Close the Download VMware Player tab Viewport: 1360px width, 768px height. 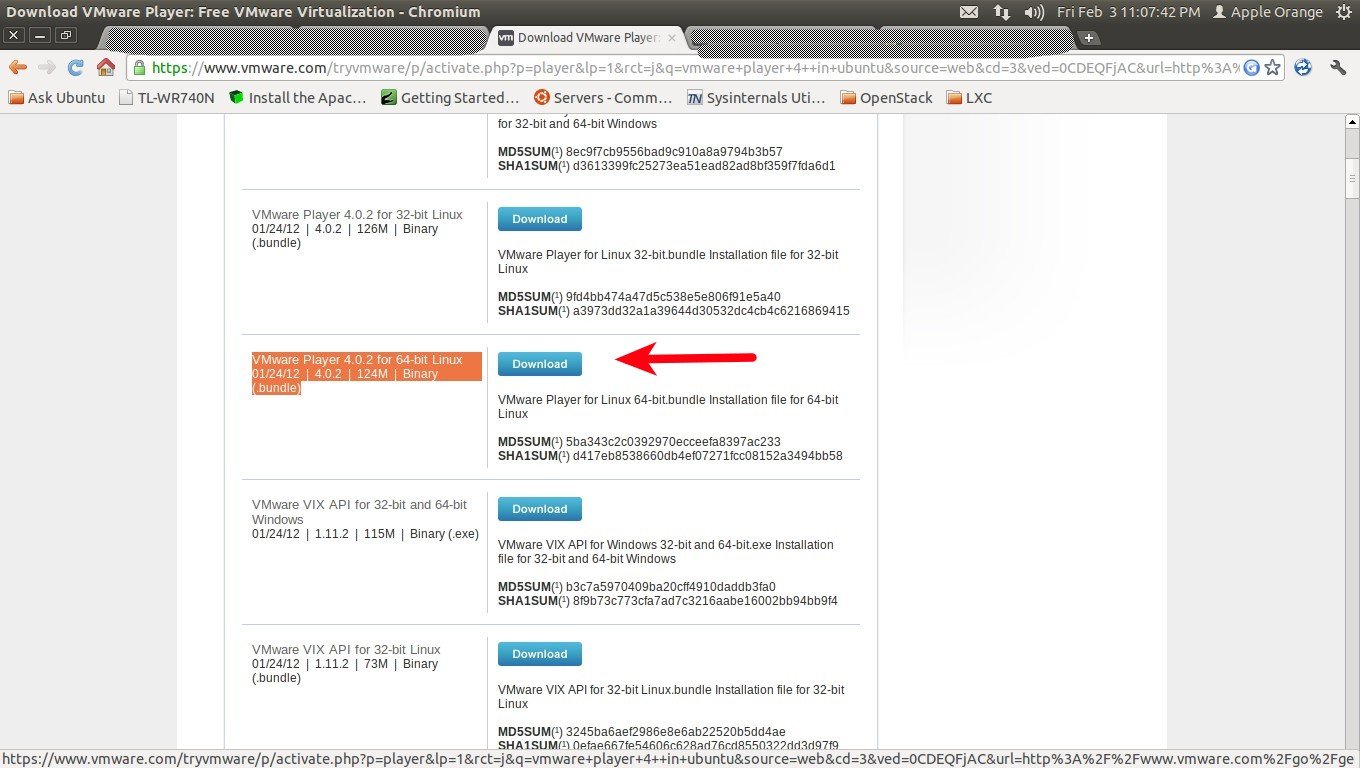[x=672, y=38]
